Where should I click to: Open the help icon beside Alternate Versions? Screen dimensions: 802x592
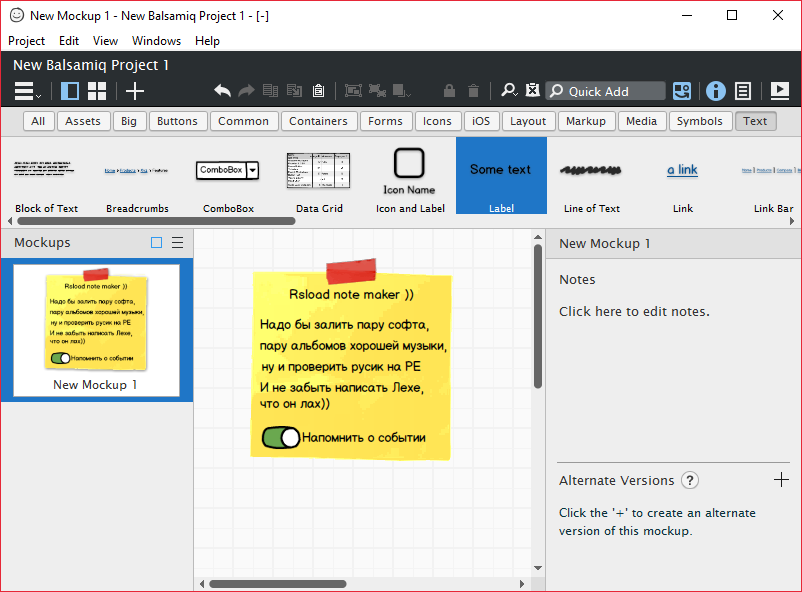pos(690,480)
